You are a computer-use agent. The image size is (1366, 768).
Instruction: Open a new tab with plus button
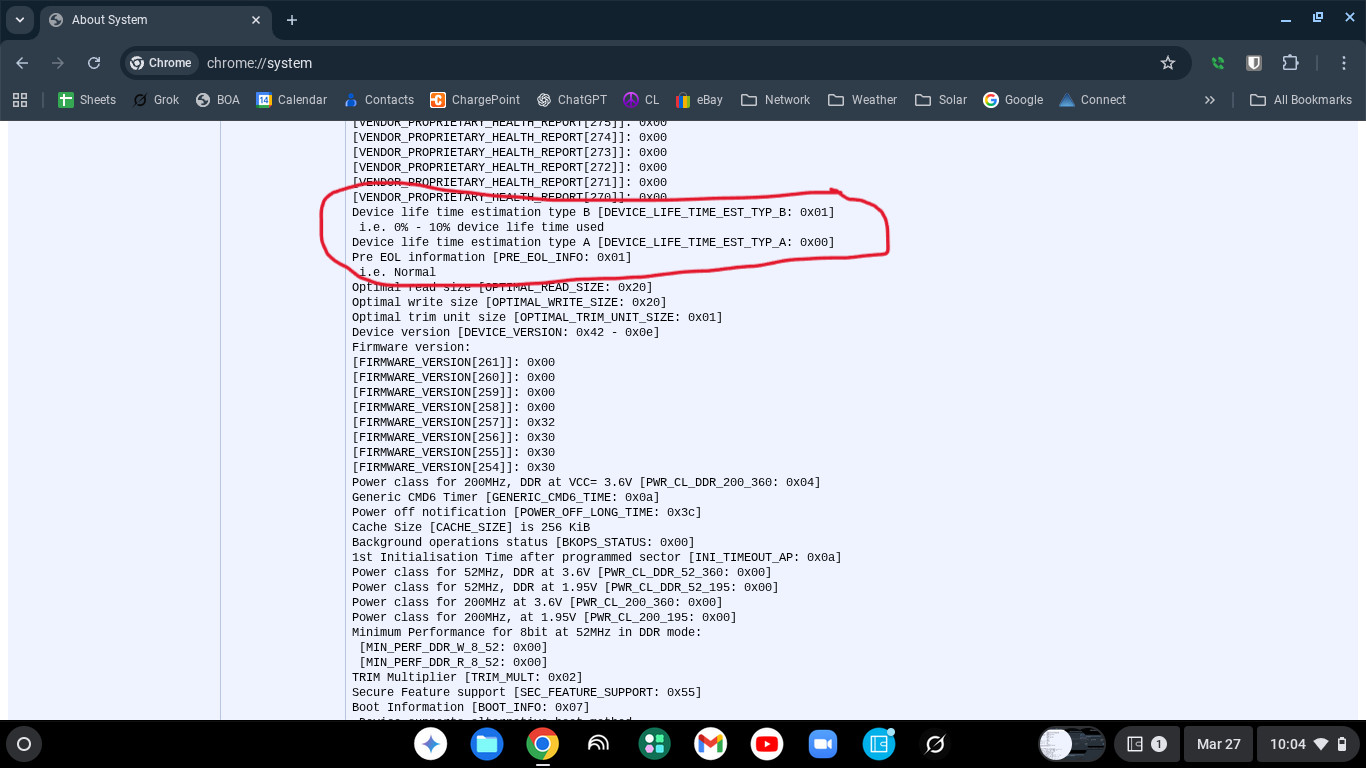[x=292, y=20]
